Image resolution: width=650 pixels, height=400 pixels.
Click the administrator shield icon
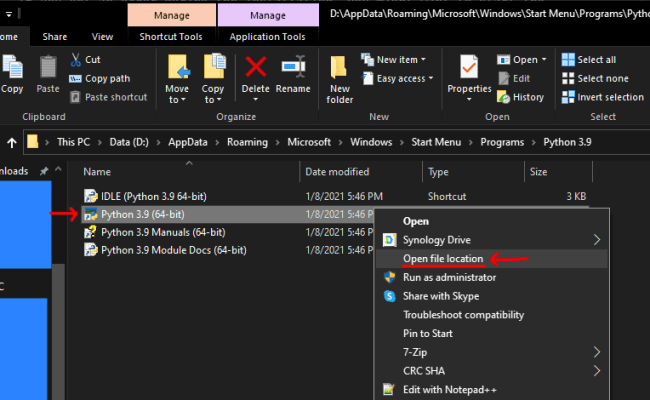tap(389, 277)
